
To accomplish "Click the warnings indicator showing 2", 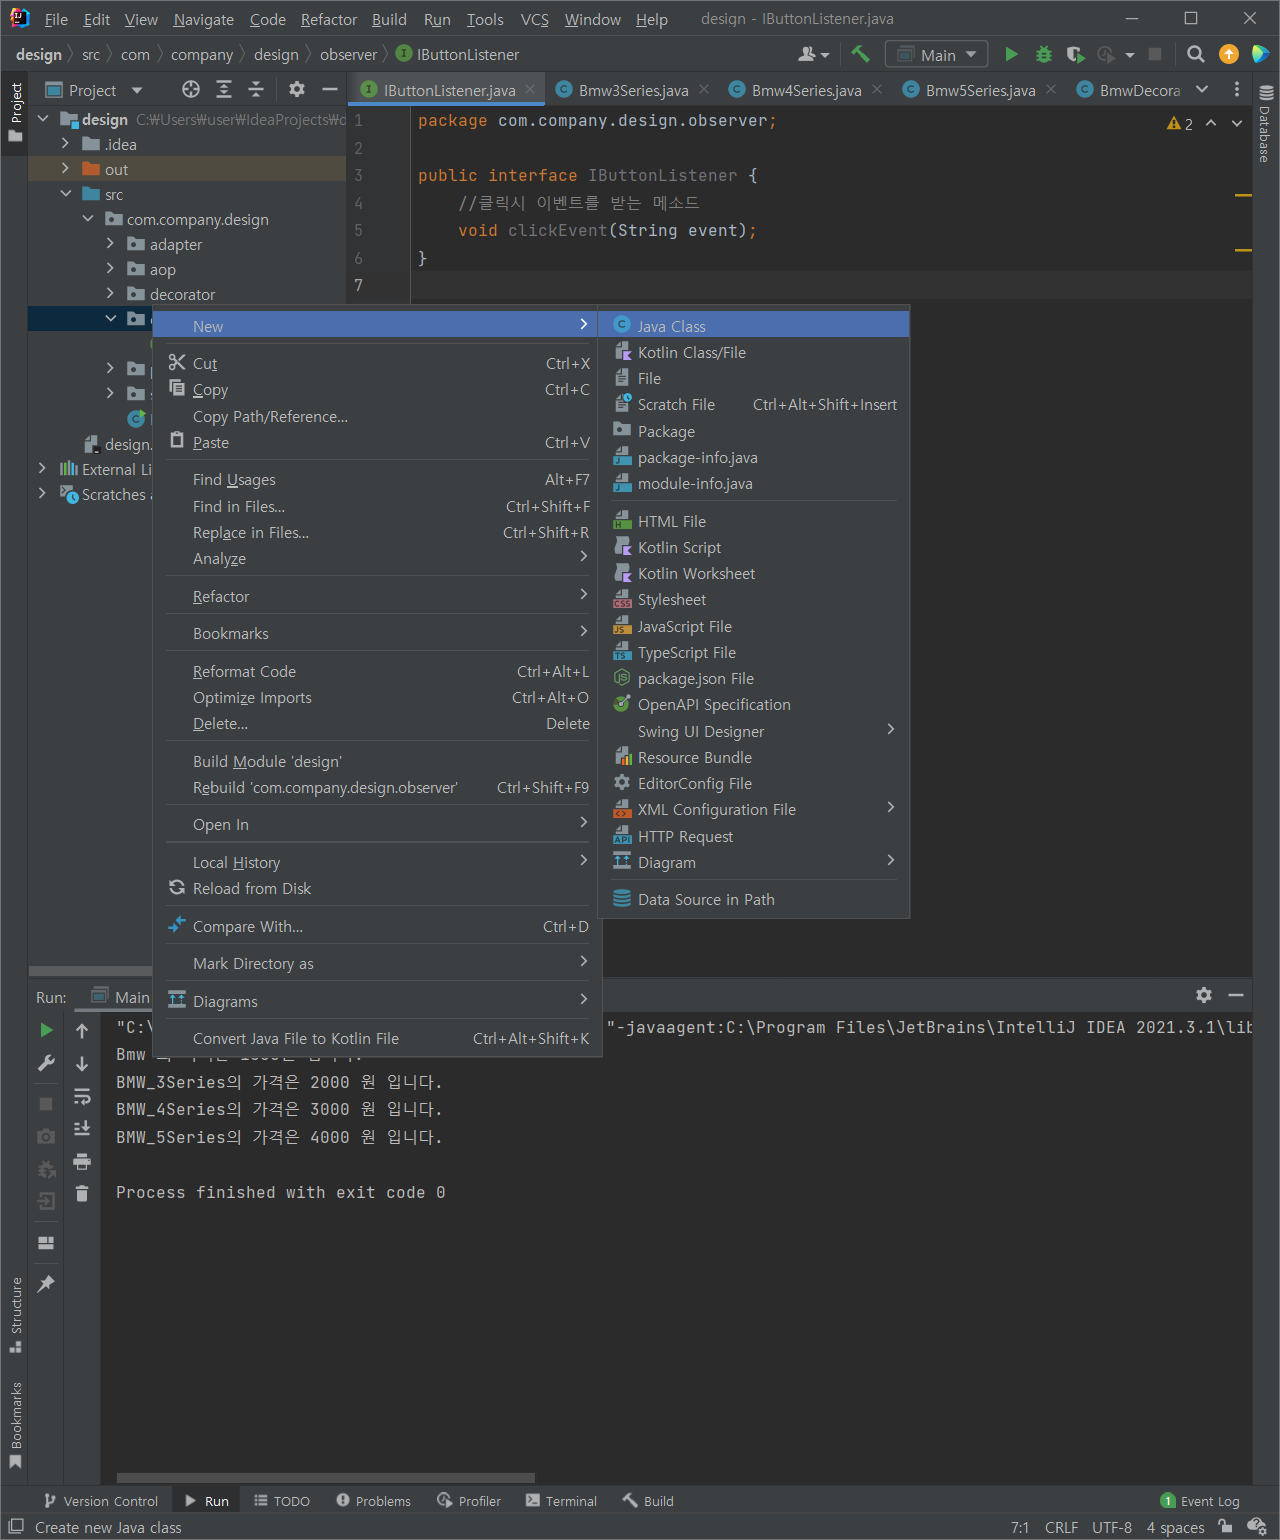I will coord(1180,123).
